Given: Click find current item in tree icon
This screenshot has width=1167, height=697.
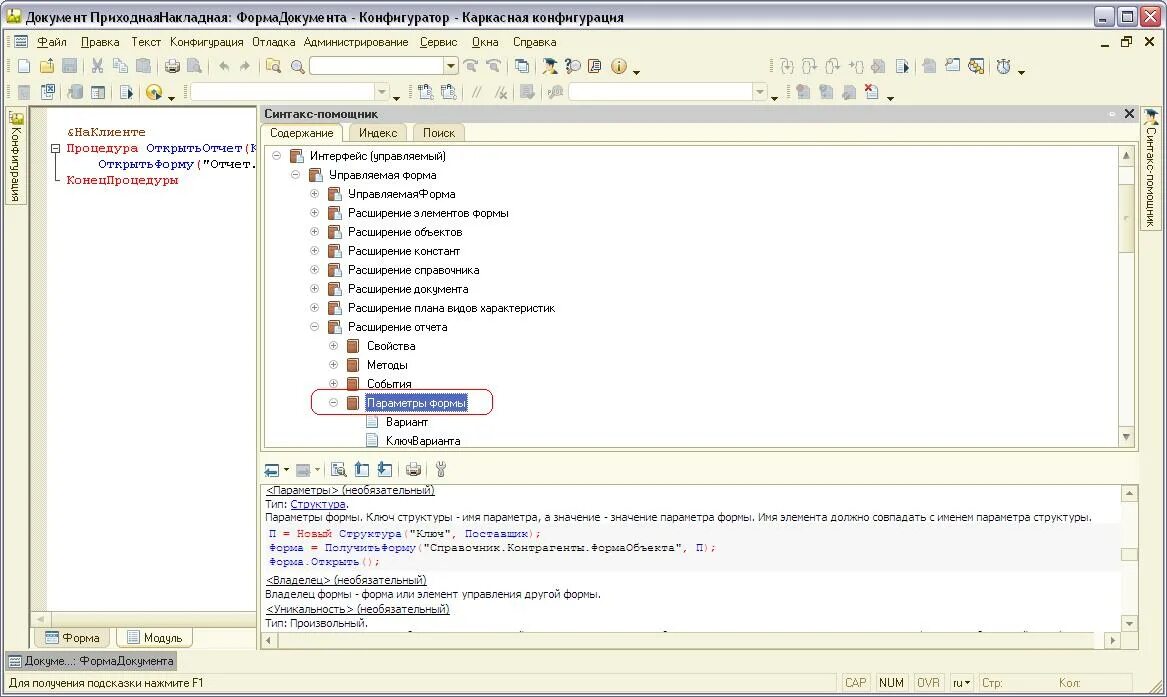Looking at the screenshot, I should (x=339, y=470).
